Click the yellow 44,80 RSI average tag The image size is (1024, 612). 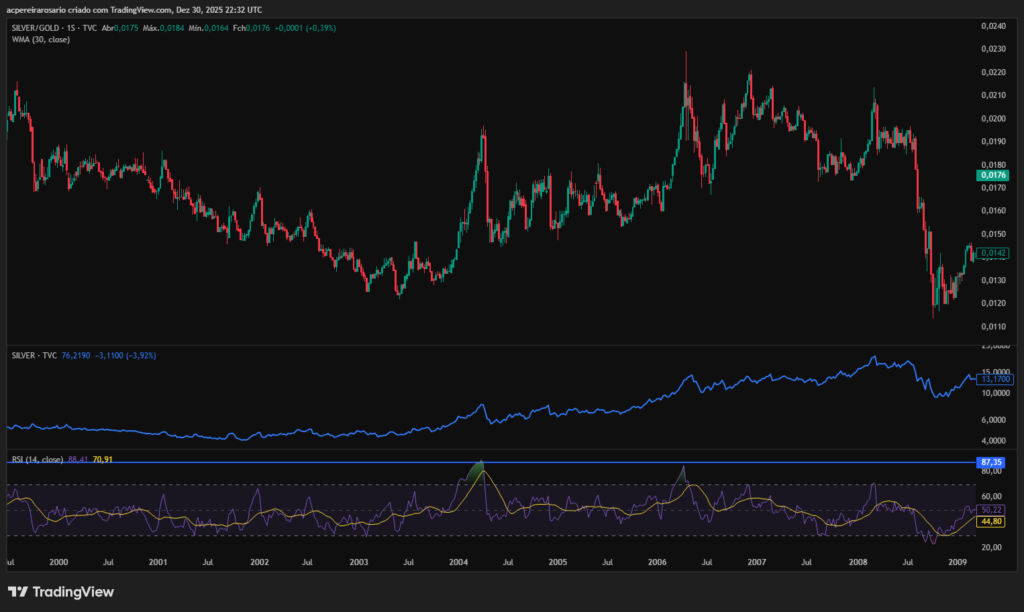click(x=991, y=521)
